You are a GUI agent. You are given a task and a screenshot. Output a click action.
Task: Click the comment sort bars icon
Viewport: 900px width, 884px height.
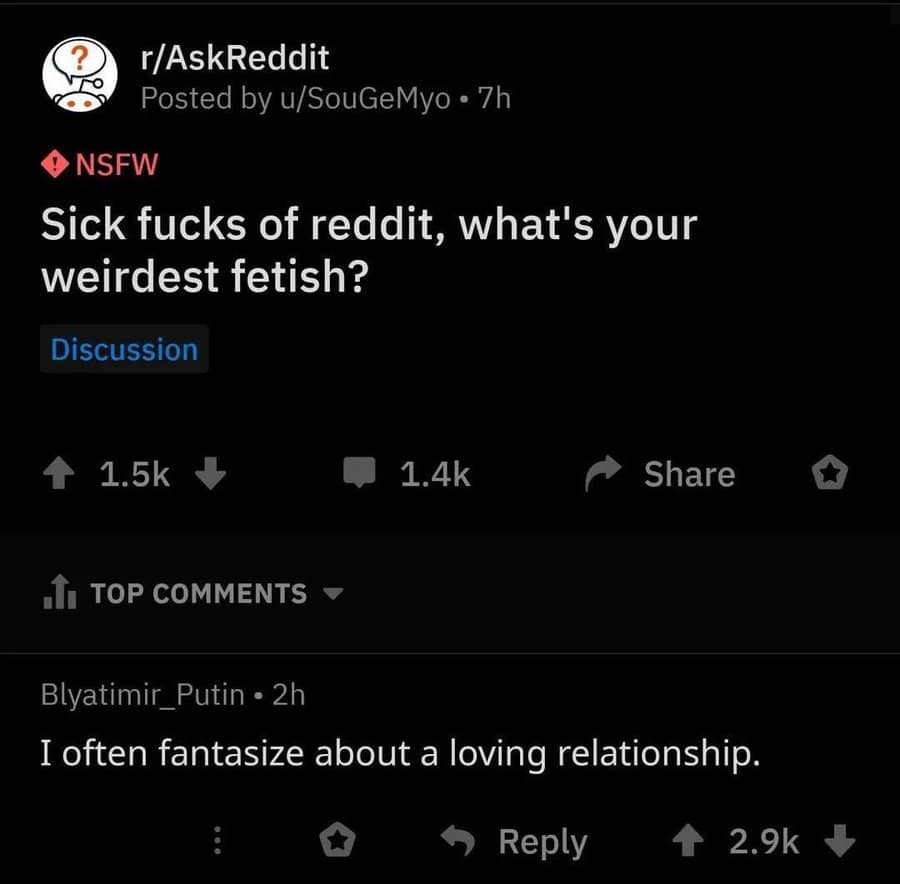[x=57, y=592]
